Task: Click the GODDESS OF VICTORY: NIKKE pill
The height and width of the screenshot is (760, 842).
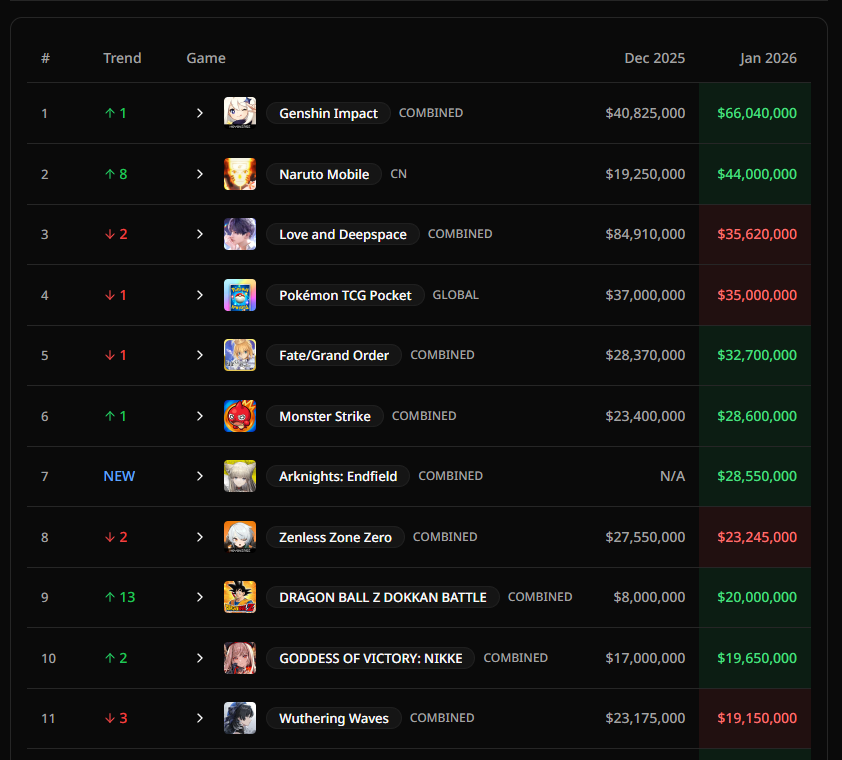Action: tap(371, 658)
